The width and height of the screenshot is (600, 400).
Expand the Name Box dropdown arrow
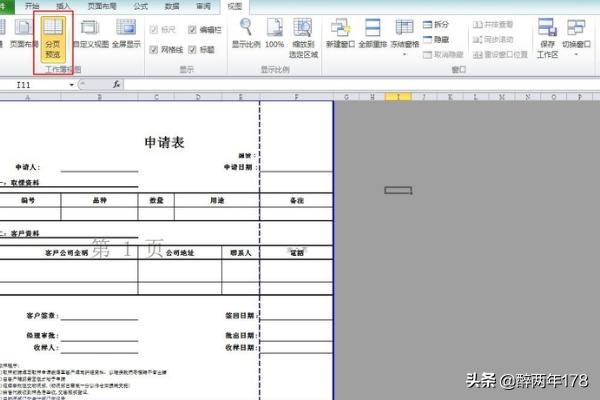point(72,85)
